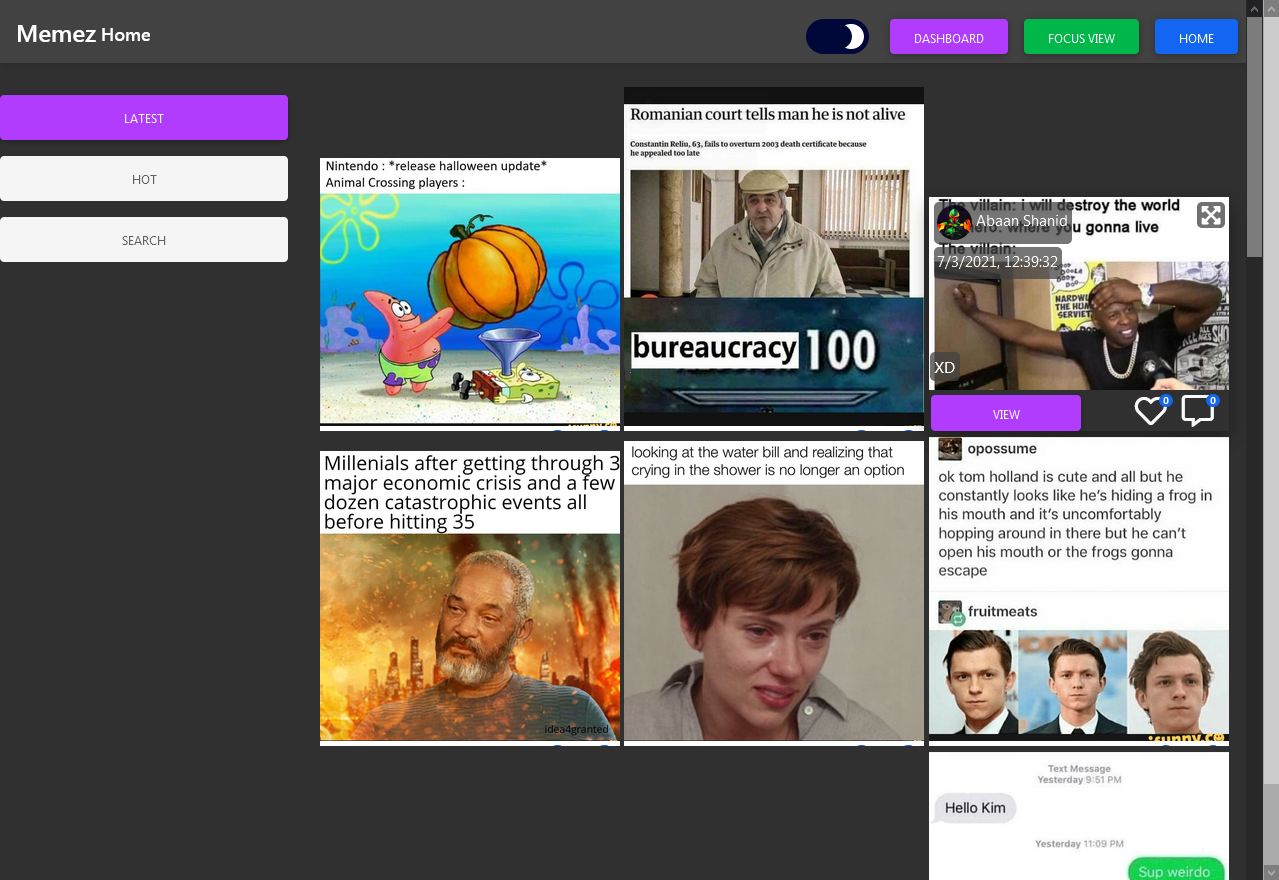The image size is (1279, 880).
Task: Open the Dashboard page
Action: tap(948, 38)
